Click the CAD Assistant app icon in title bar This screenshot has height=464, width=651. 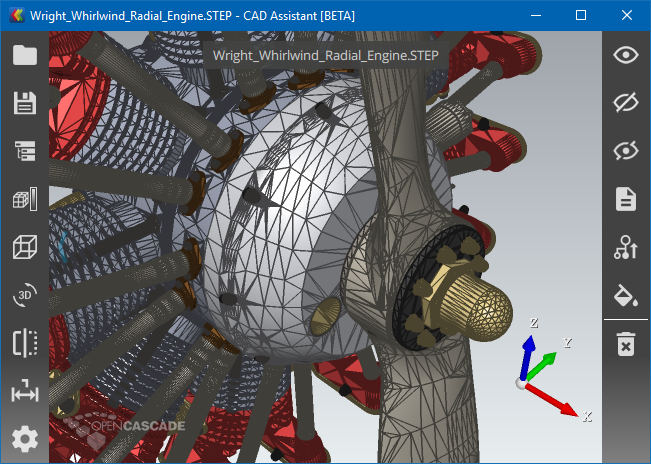point(17,16)
